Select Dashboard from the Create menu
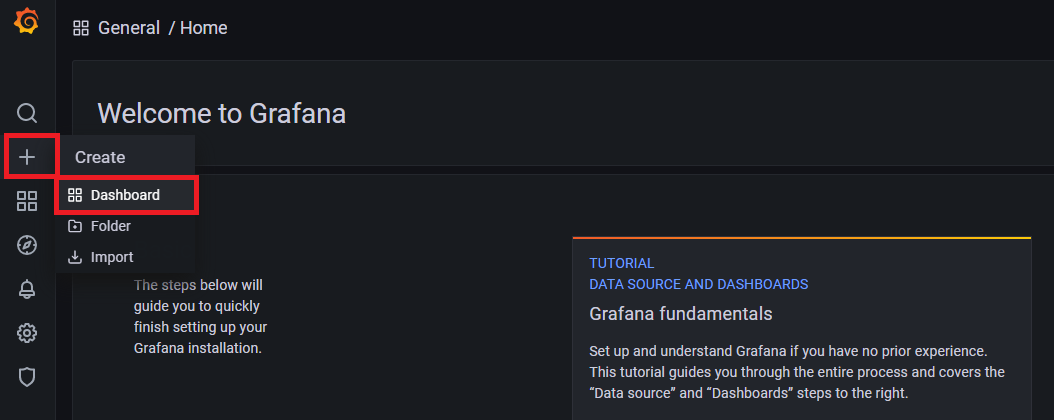Viewport: 1054px width, 420px height. [x=125, y=195]
